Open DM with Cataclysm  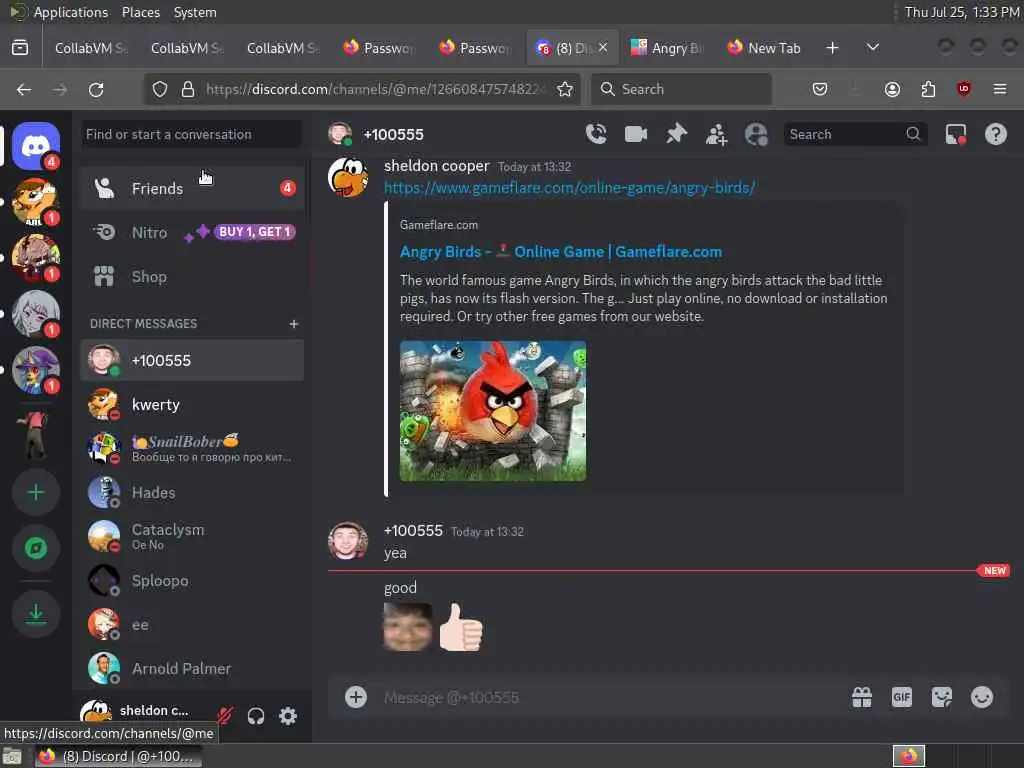pos(192,536)
